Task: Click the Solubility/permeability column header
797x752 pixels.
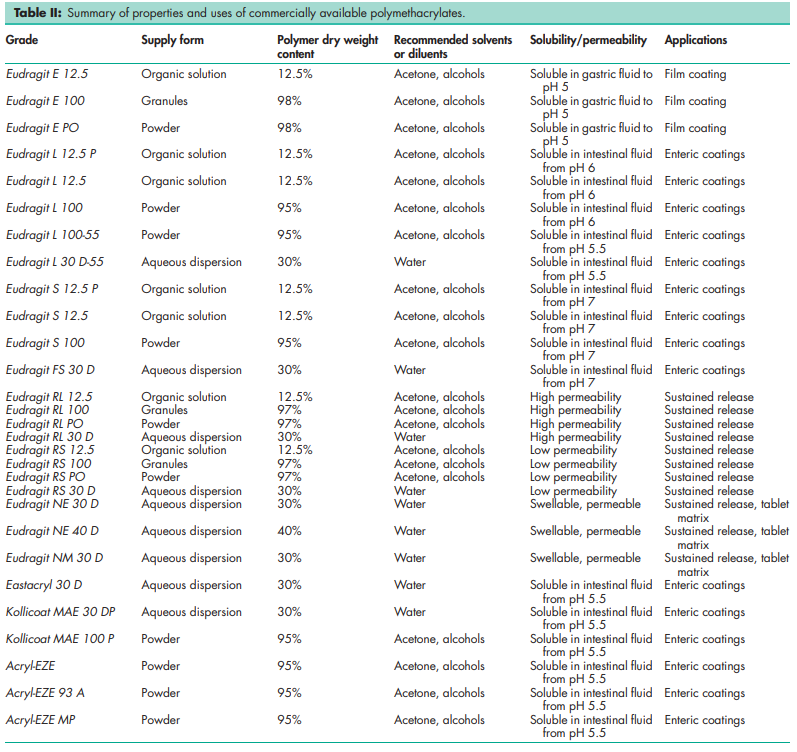Action: coord(590,41)
